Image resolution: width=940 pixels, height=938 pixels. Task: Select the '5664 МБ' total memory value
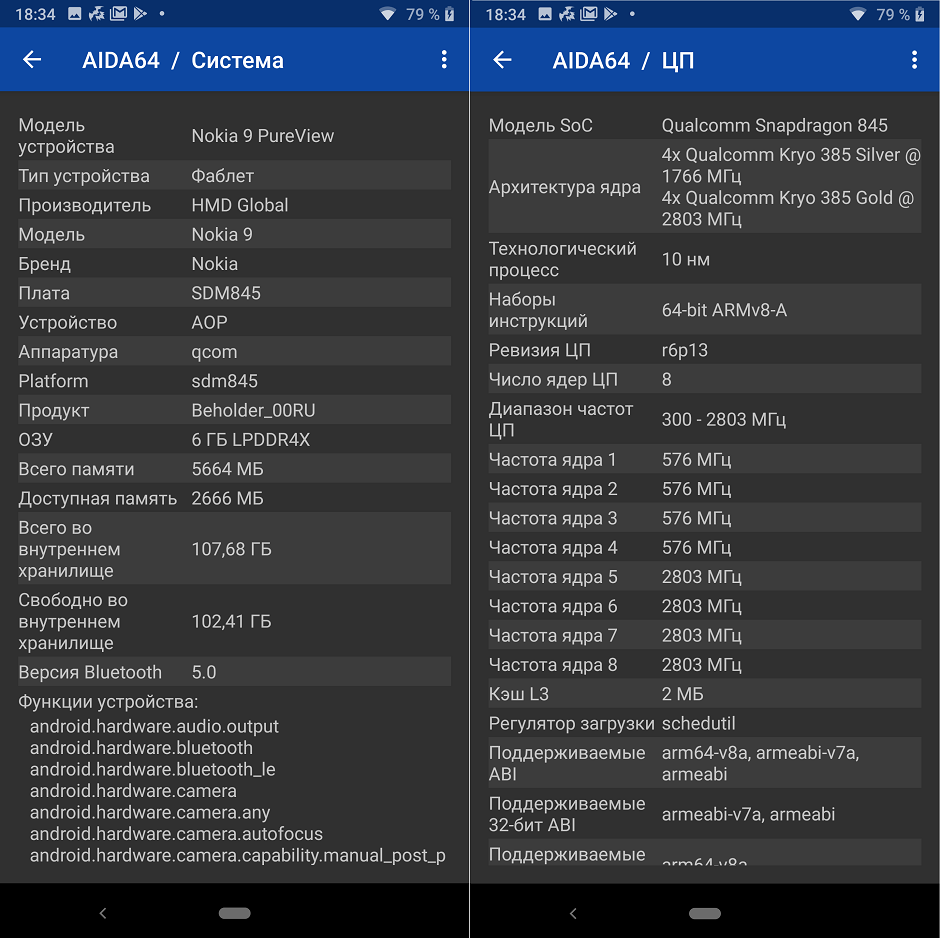pyautogui.click(x=227, y=469)
